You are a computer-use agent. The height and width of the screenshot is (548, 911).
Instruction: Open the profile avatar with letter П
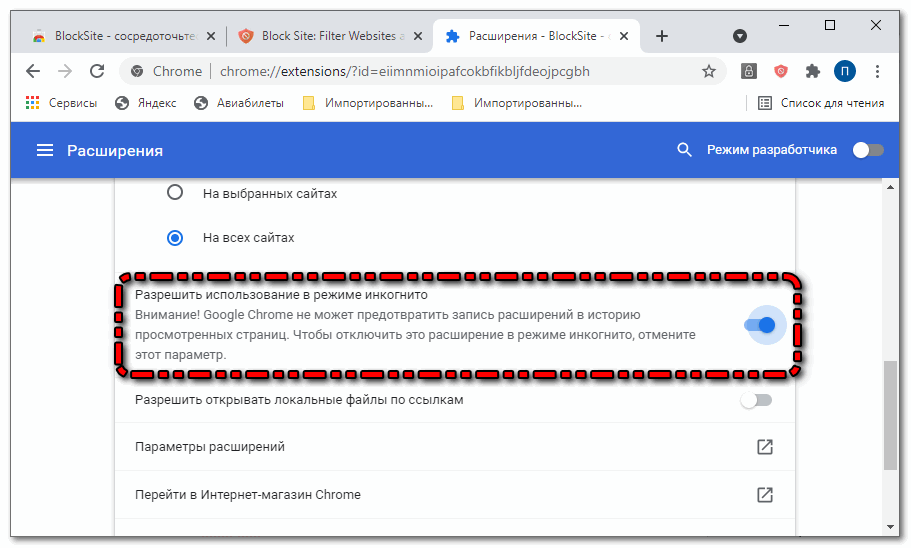(x=845, y=71)
